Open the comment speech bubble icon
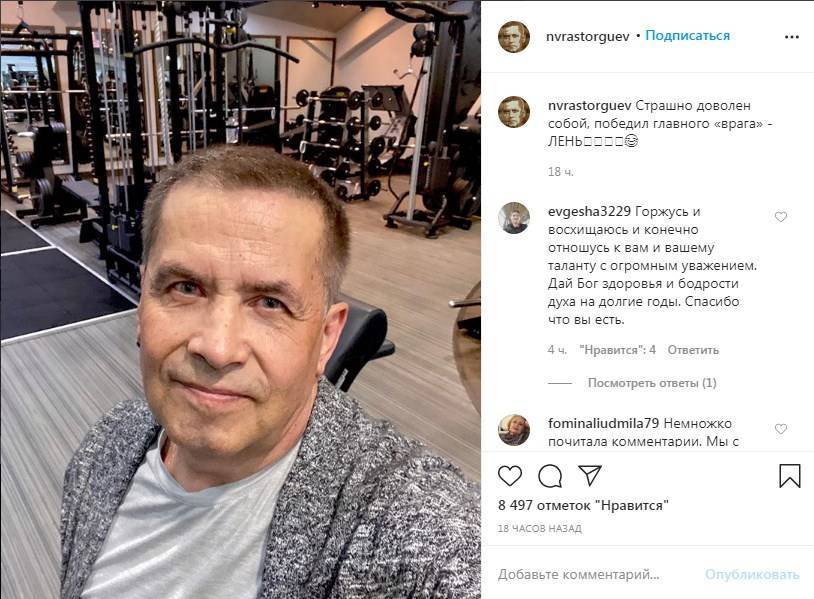The width and height of the screenshot is (814, 599). click(x=550, y=476)
